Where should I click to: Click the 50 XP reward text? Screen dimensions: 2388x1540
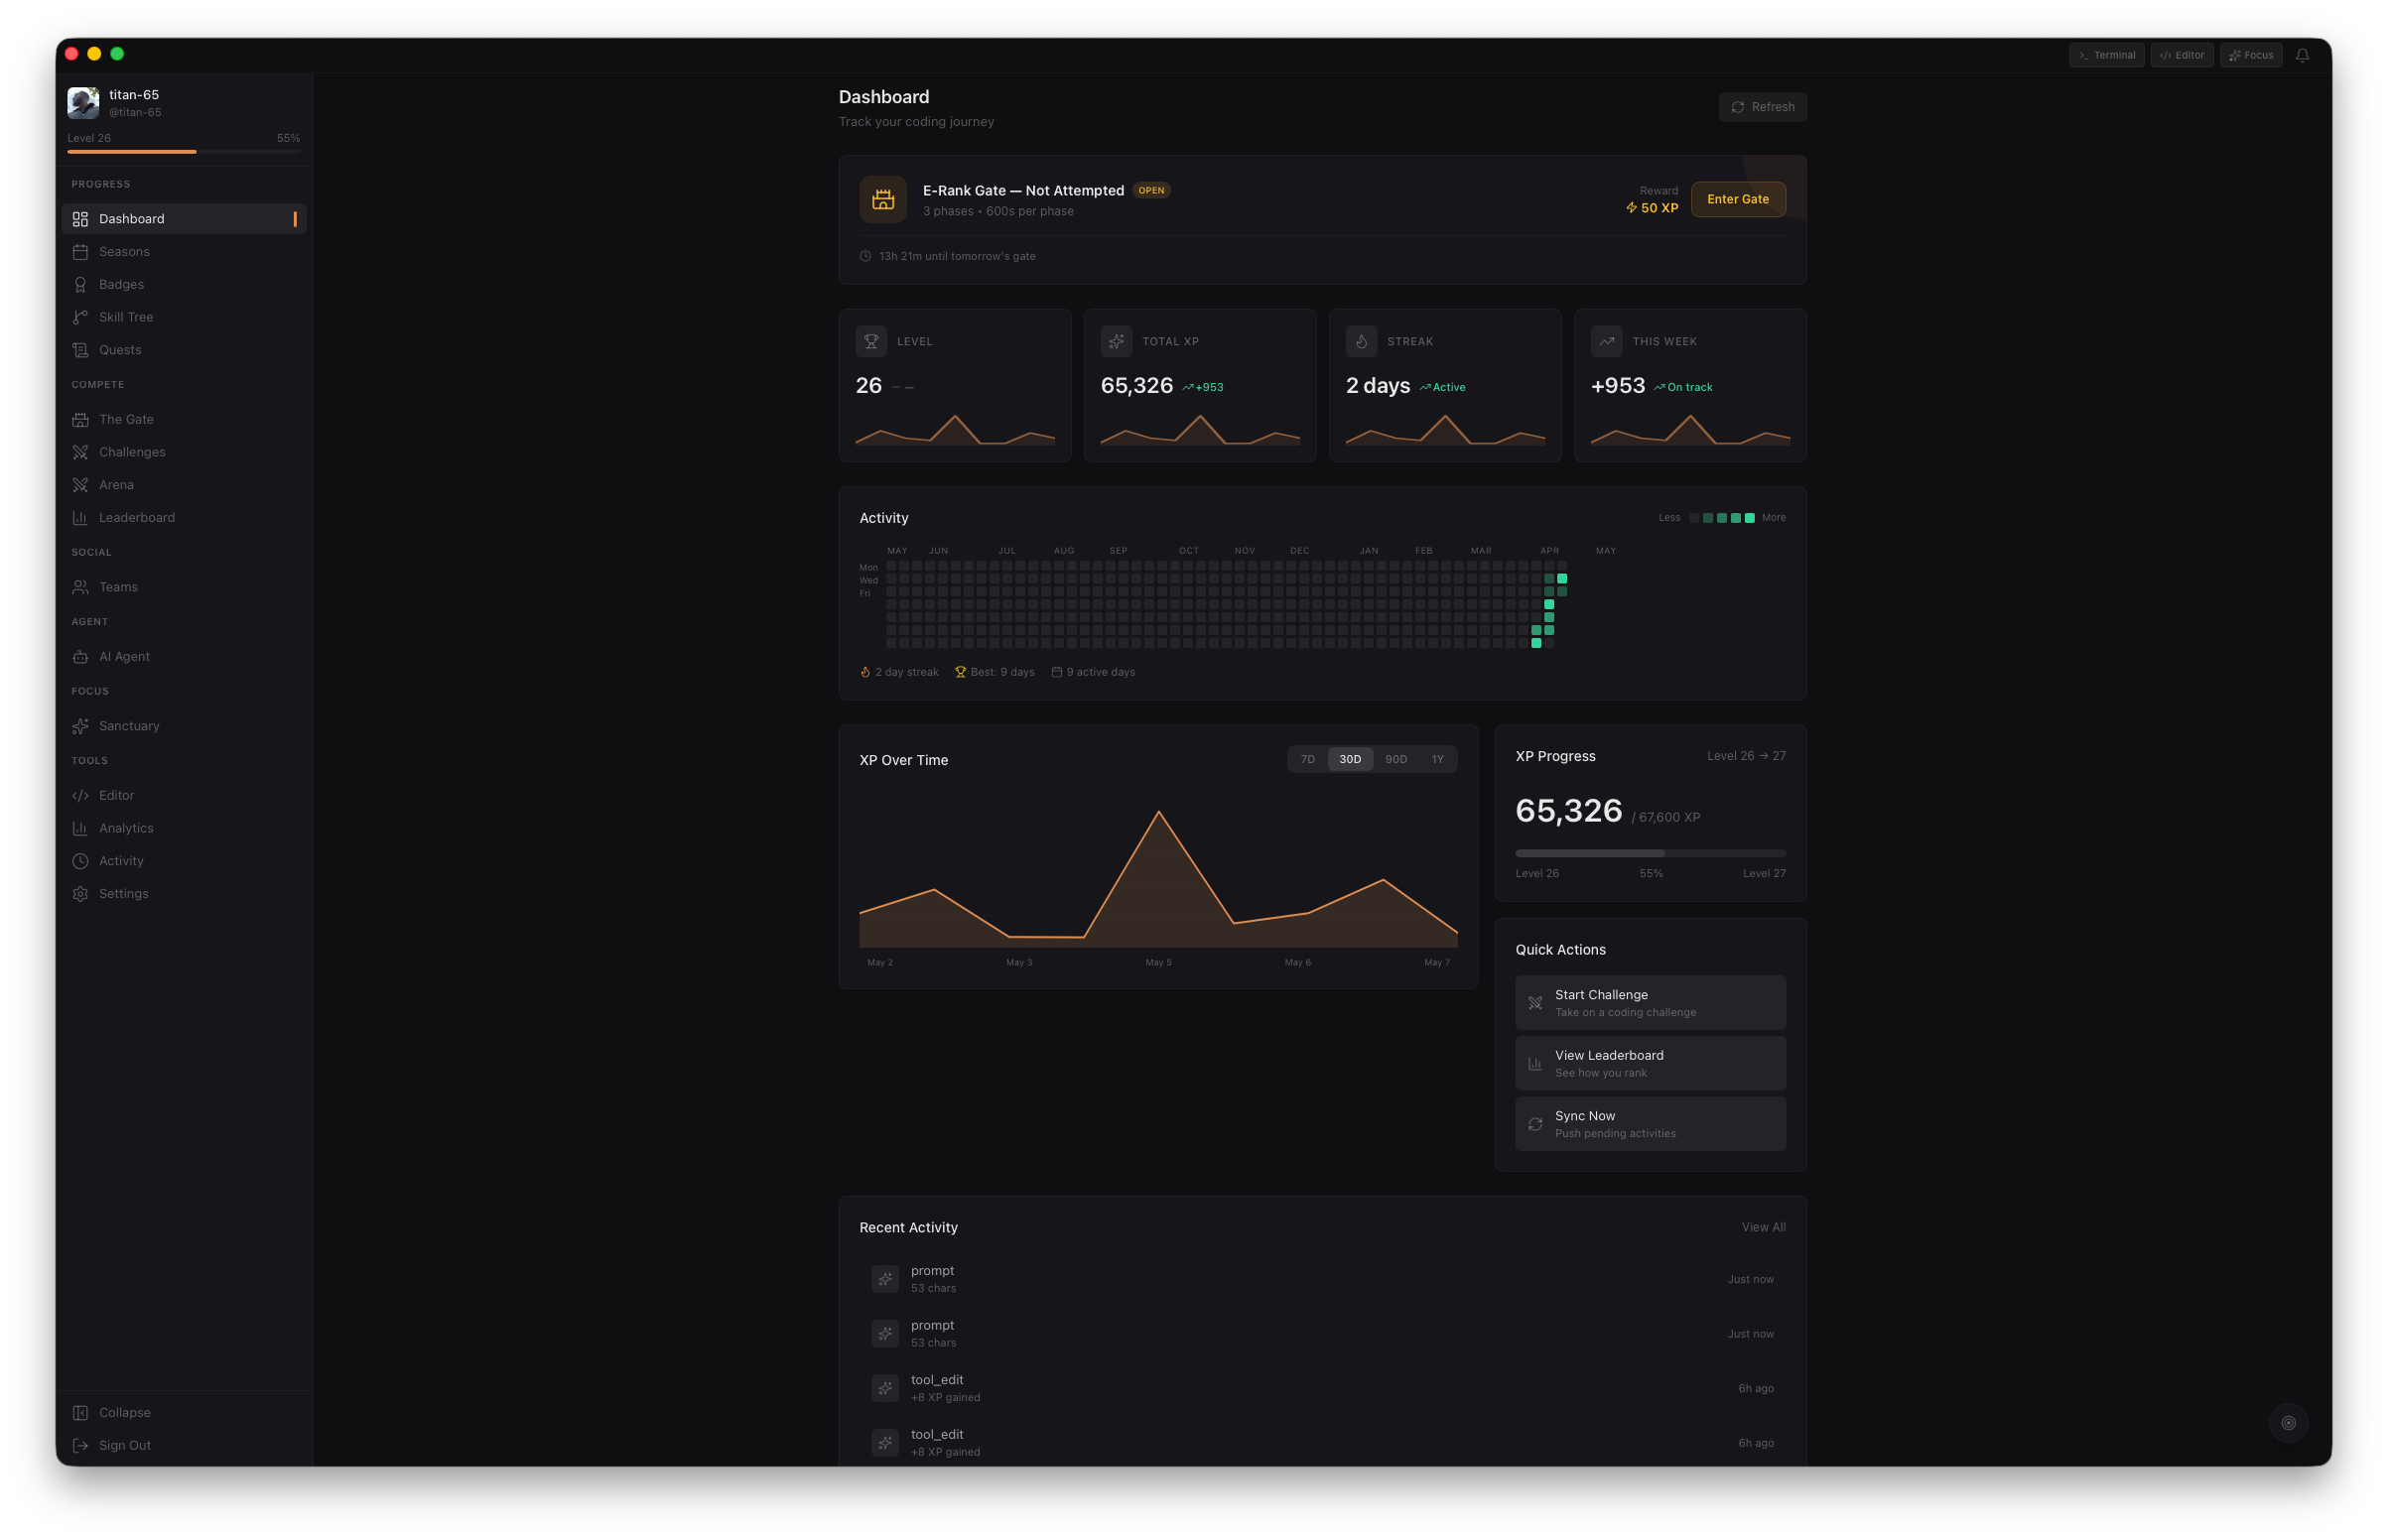[1651, 208]
